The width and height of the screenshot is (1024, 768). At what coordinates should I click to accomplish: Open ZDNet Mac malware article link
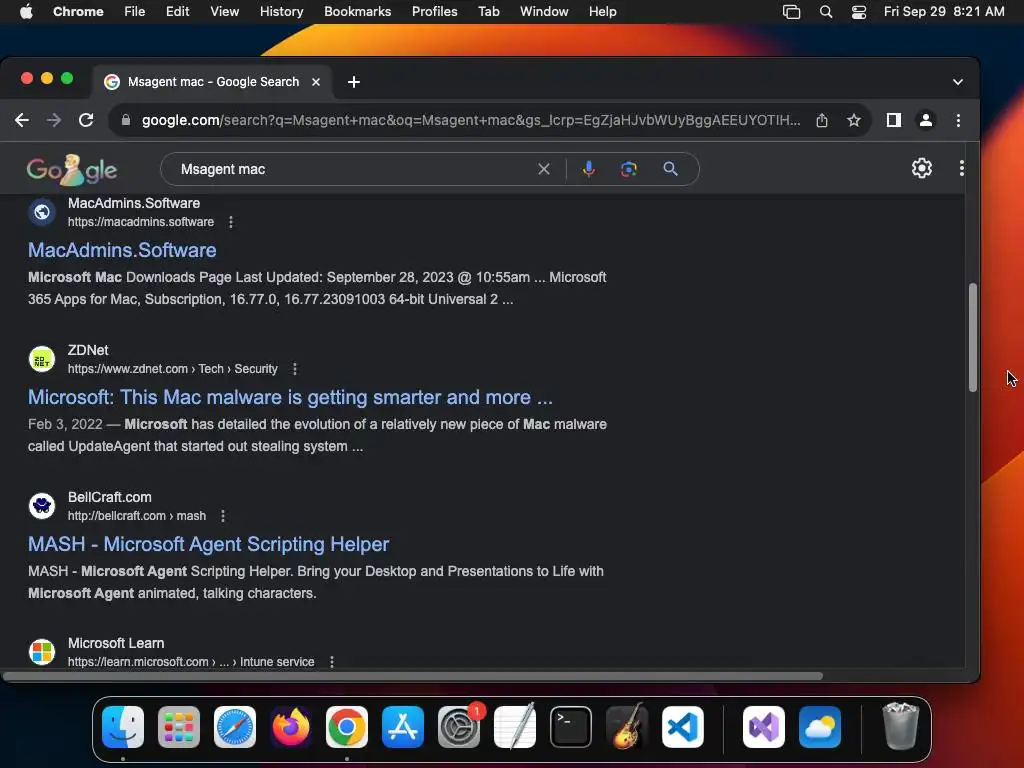(290, 397)
